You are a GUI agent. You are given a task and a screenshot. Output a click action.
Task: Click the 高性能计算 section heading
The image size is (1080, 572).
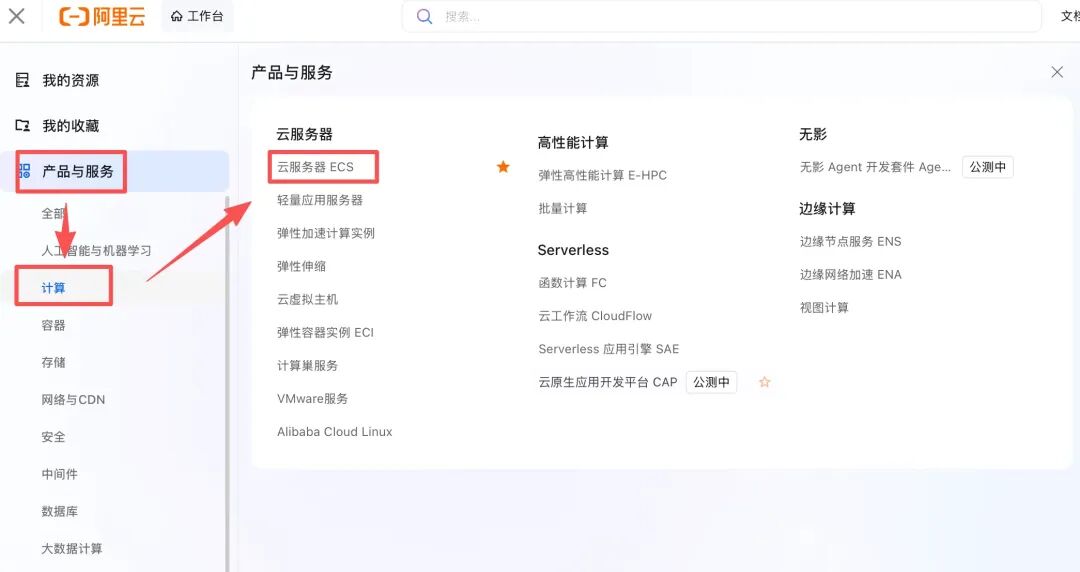(572, 142)
